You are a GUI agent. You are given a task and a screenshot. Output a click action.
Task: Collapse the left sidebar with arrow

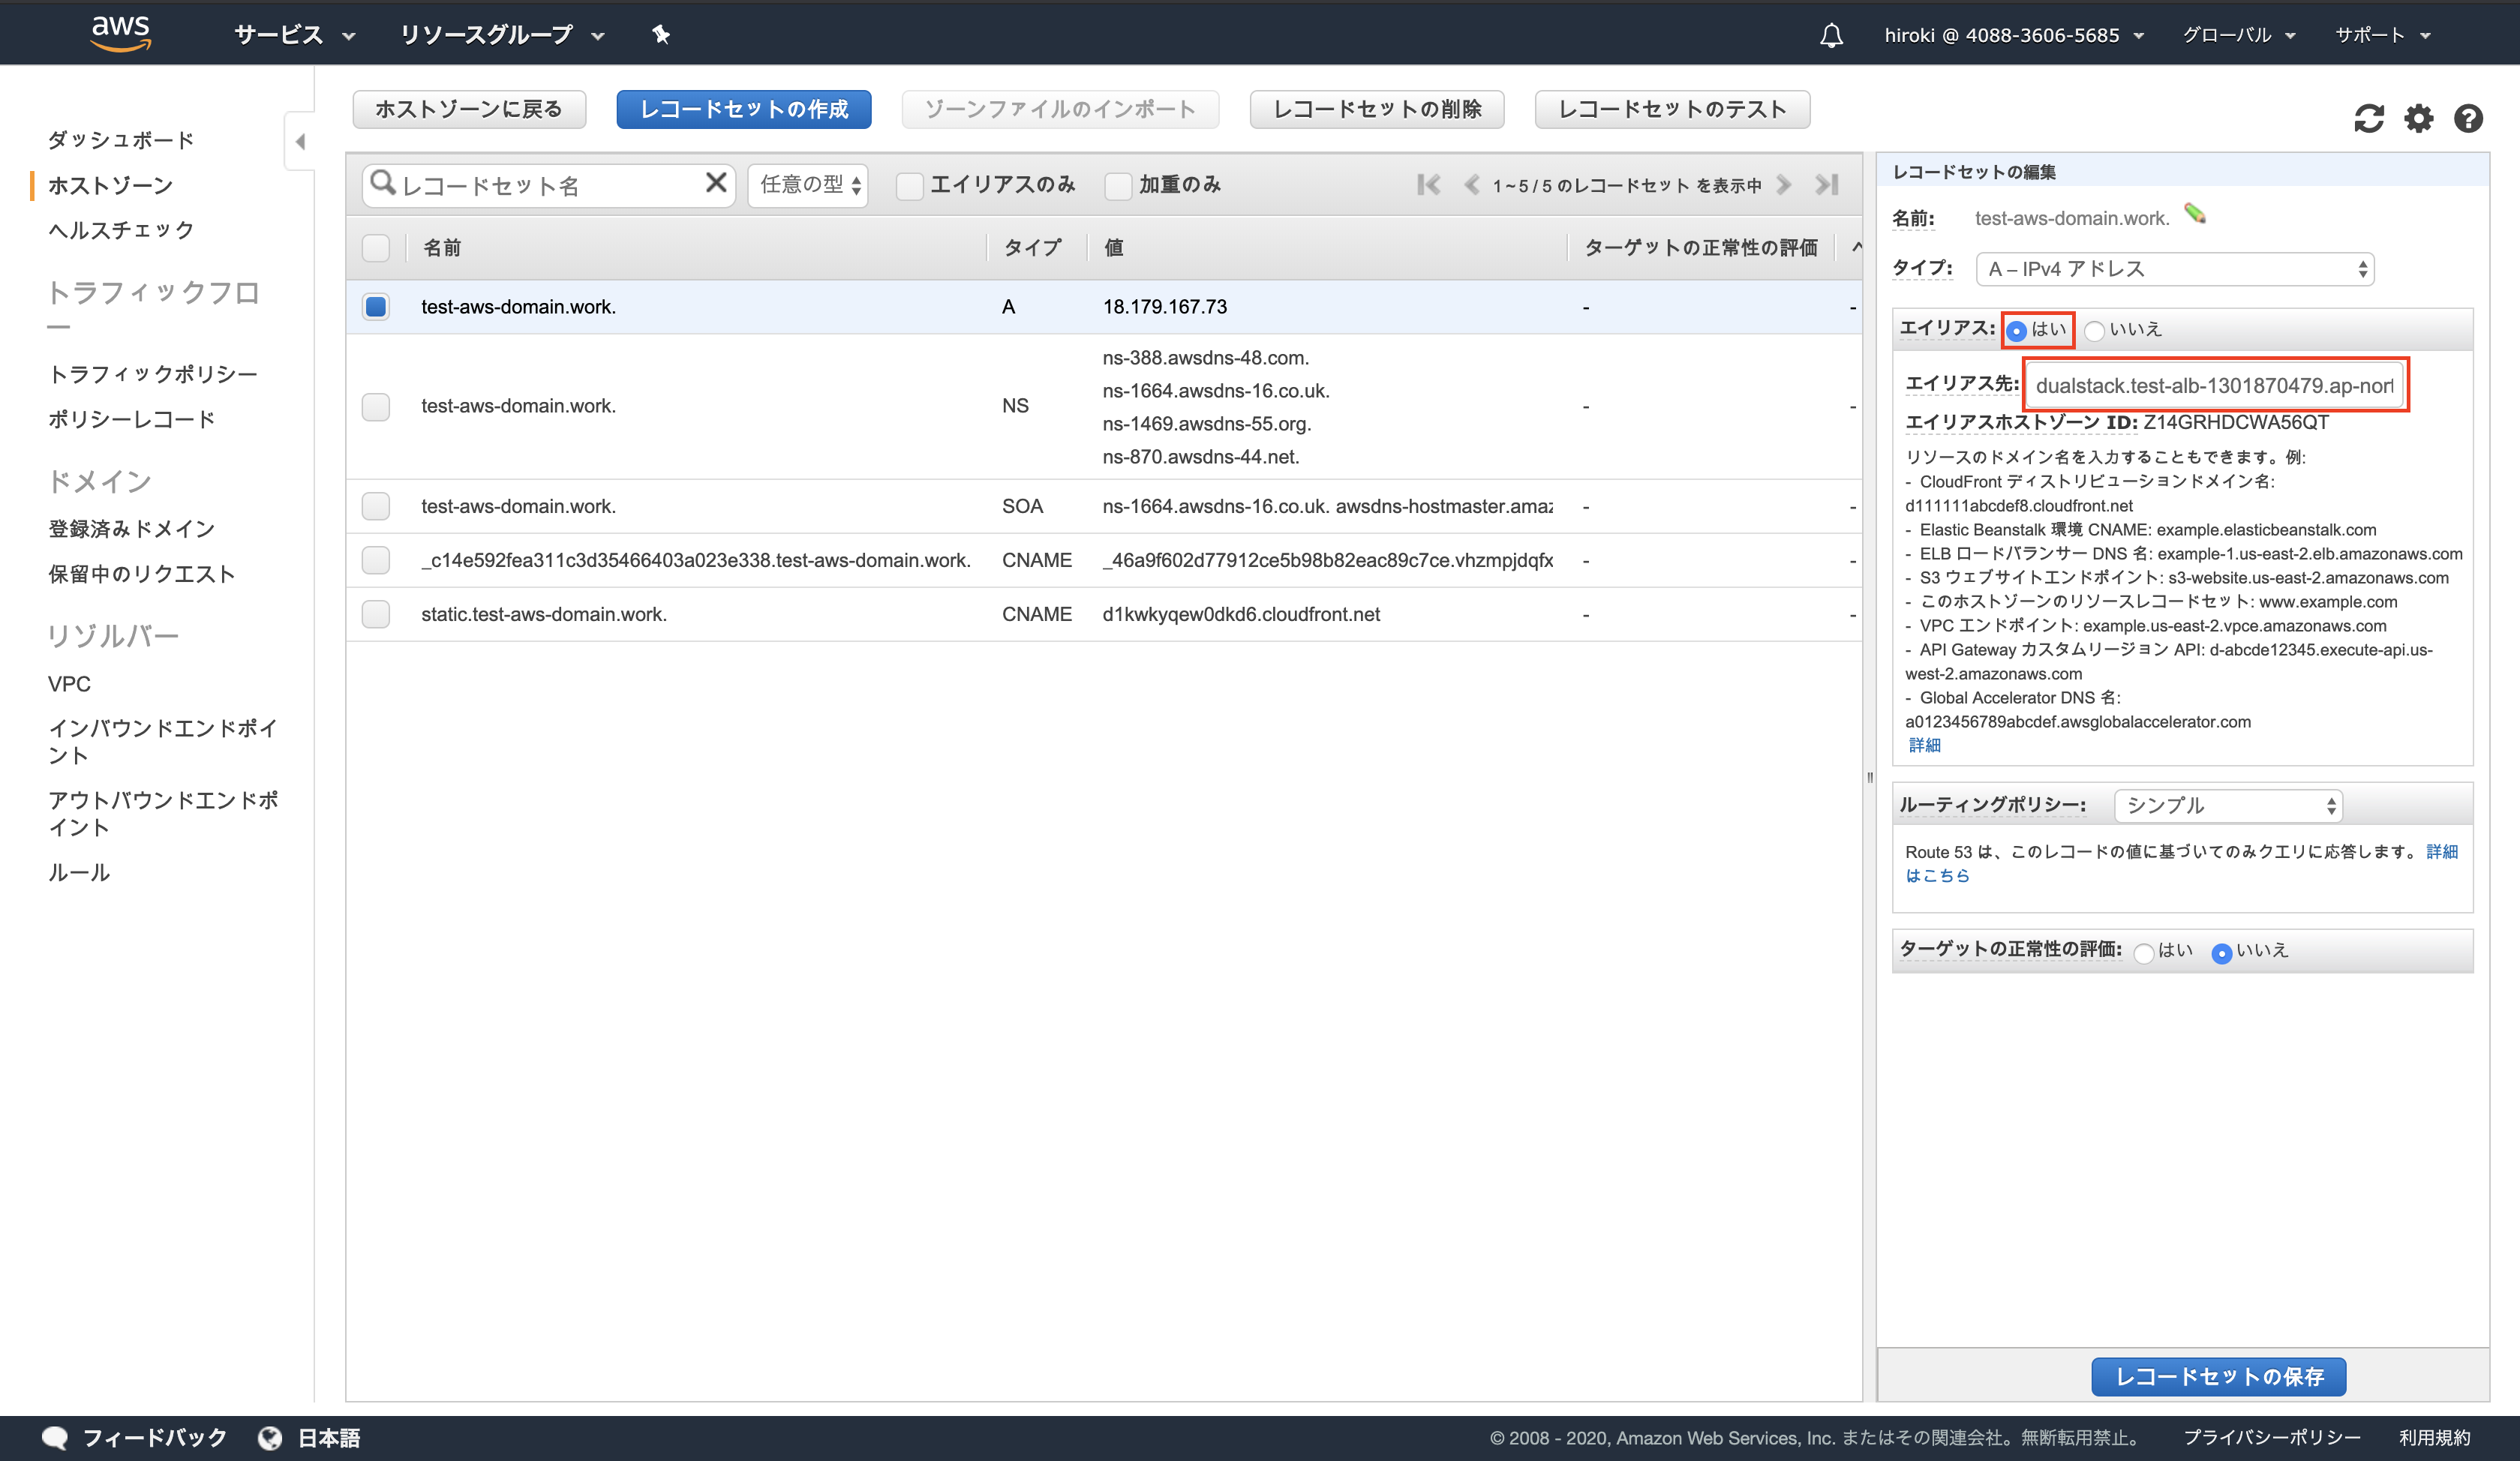300,142
